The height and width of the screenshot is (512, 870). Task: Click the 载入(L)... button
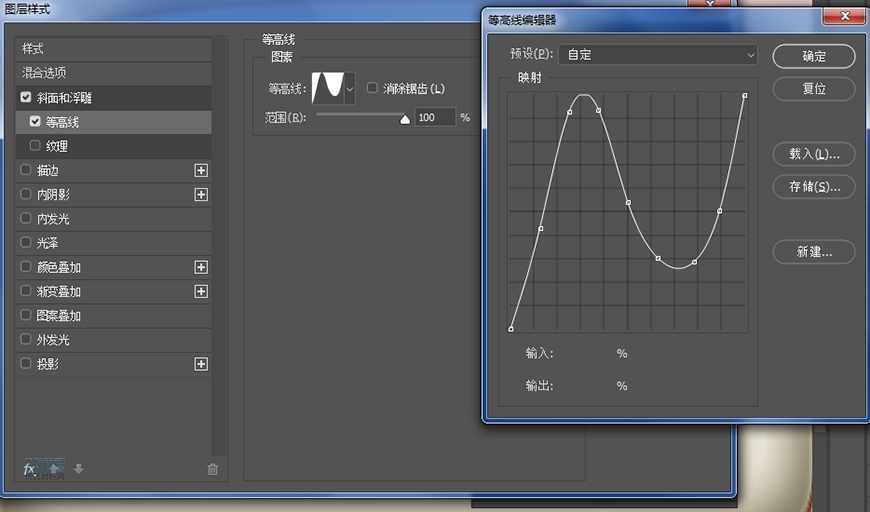814,154
